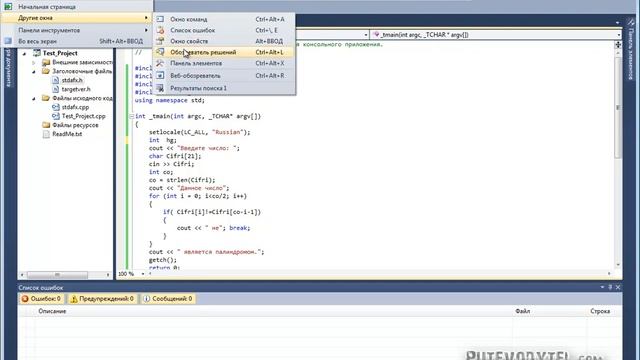Open the document tabs overflow dropdown
This screenshot has width=640, height=360.
[618, 22]
